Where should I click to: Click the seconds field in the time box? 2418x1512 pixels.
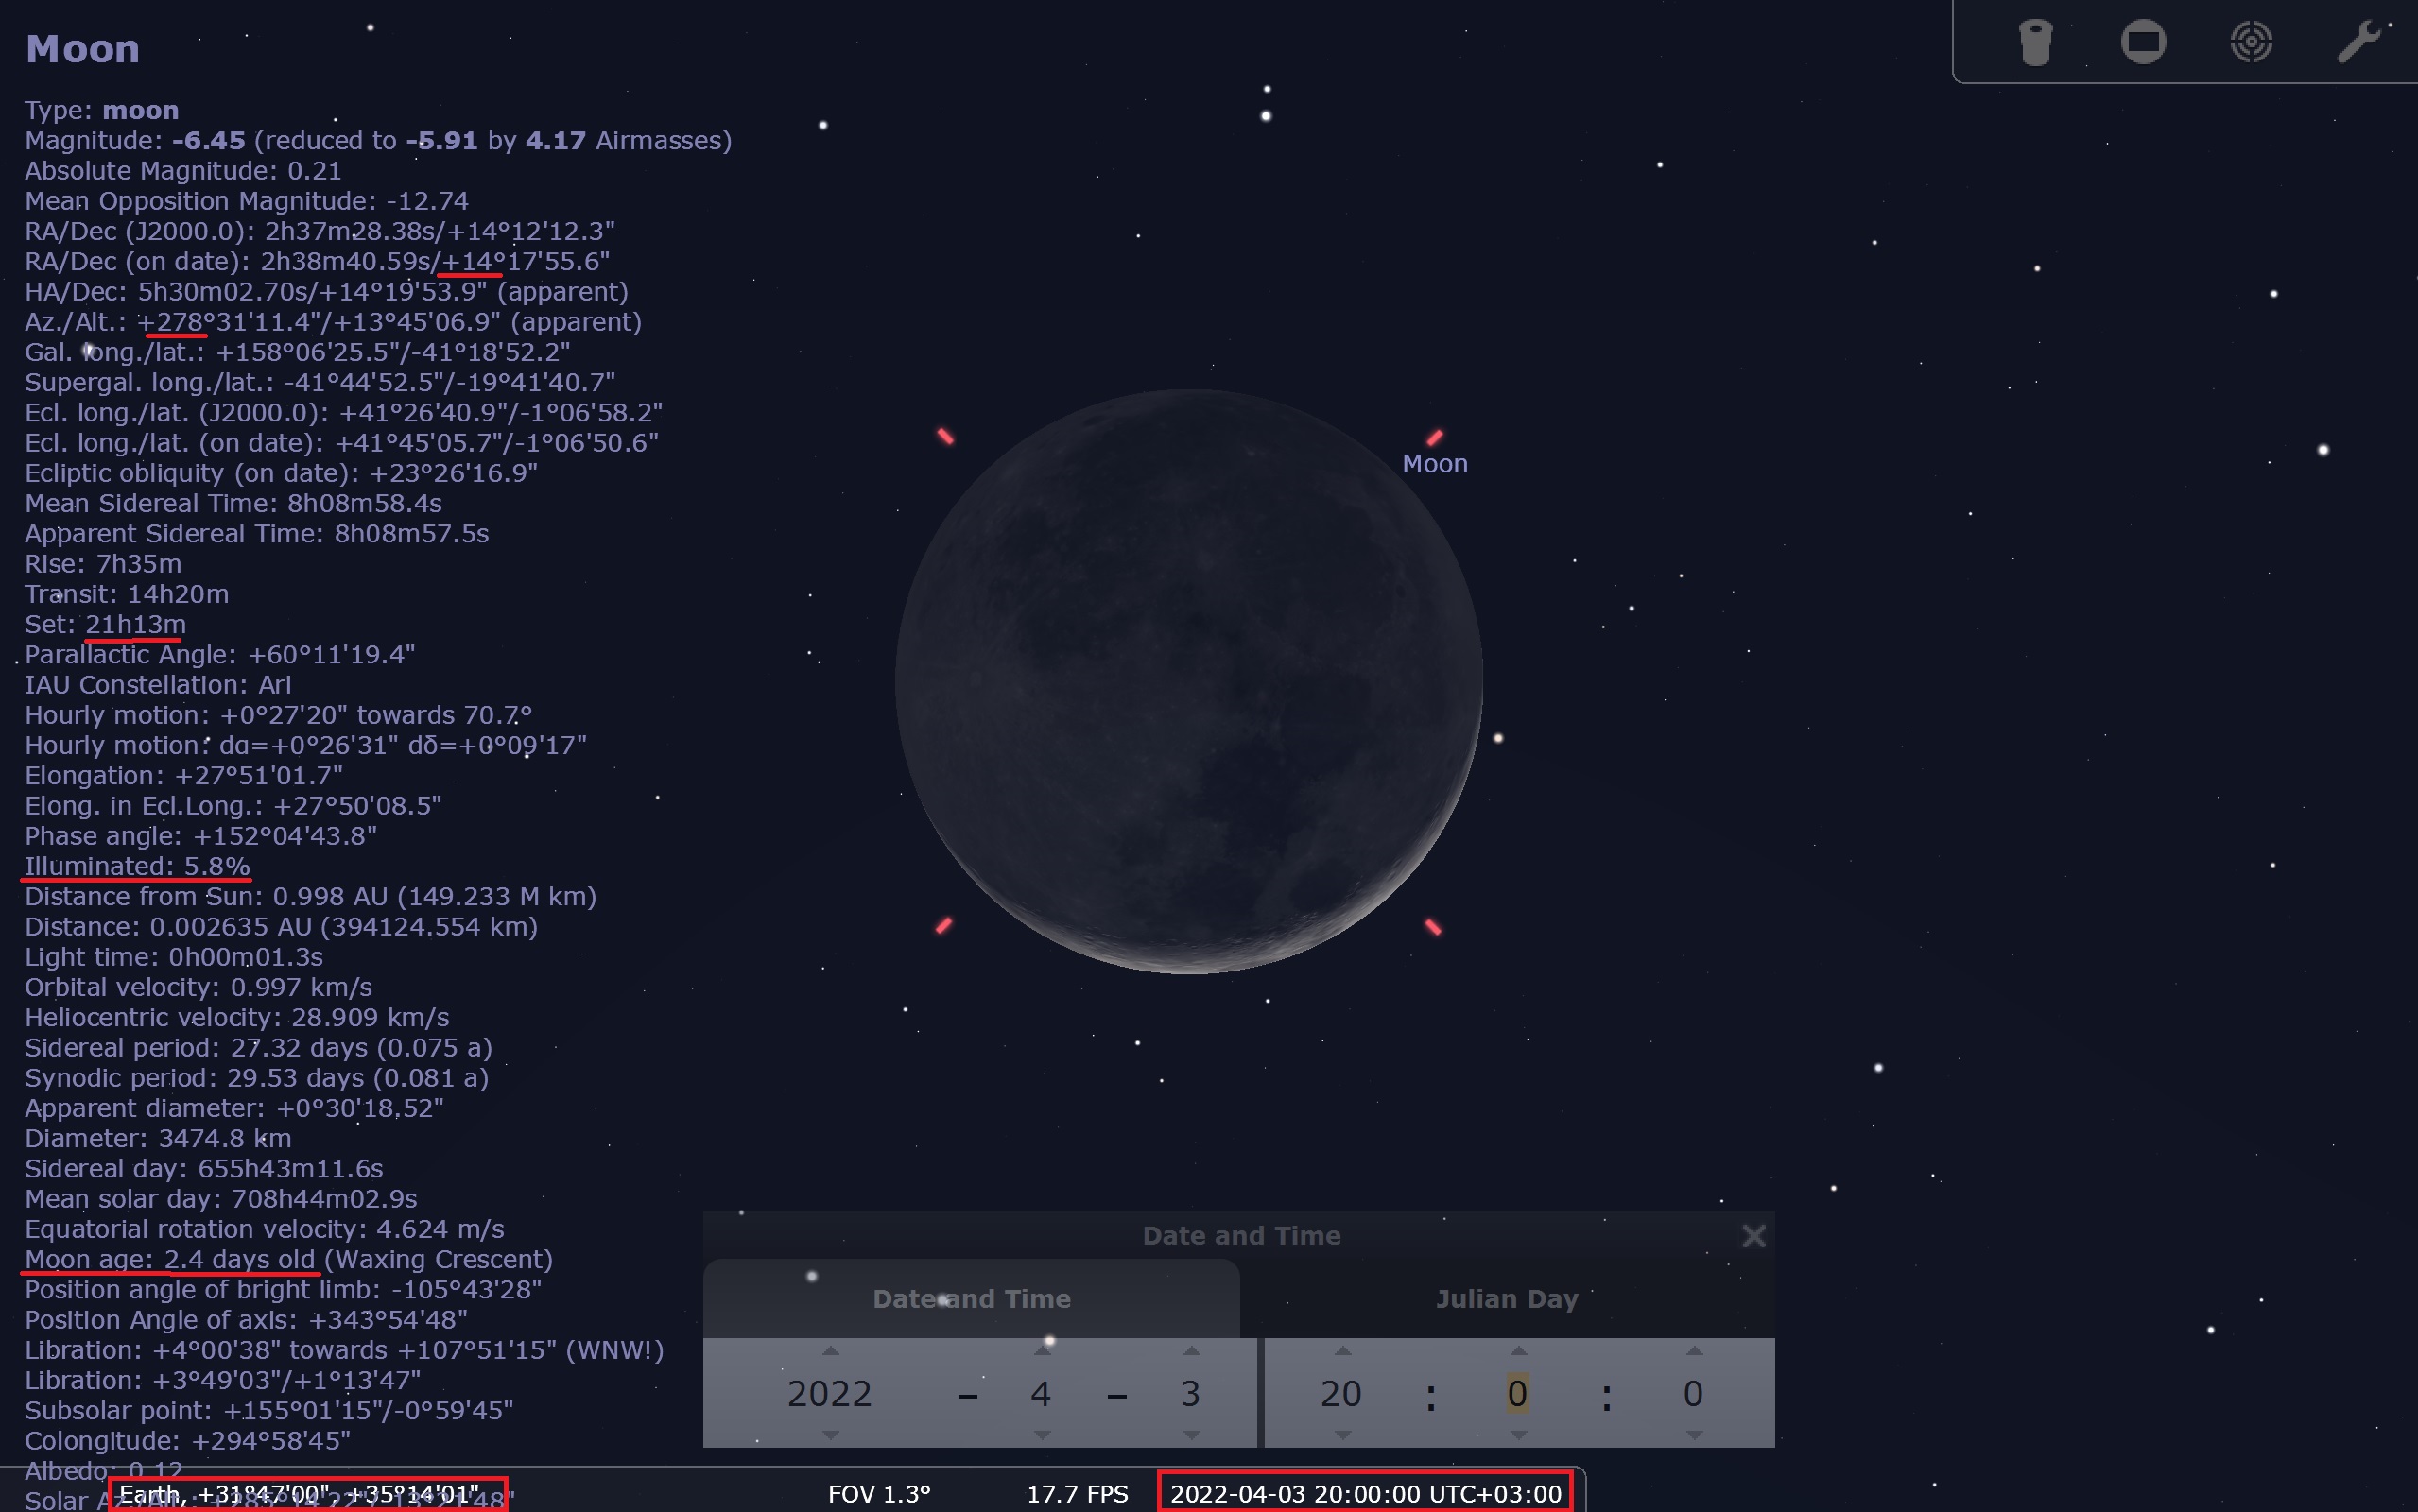pyautogui.click(x=1693, y=1393)
